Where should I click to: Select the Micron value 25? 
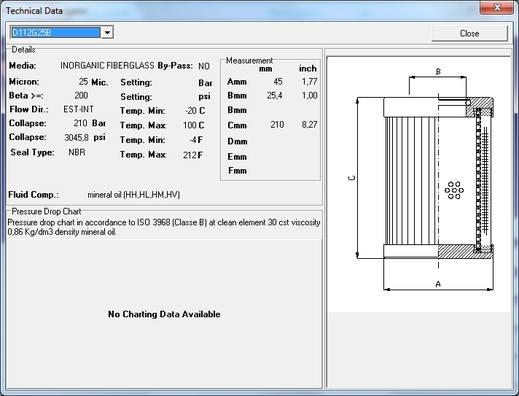[x=83, y=82]
